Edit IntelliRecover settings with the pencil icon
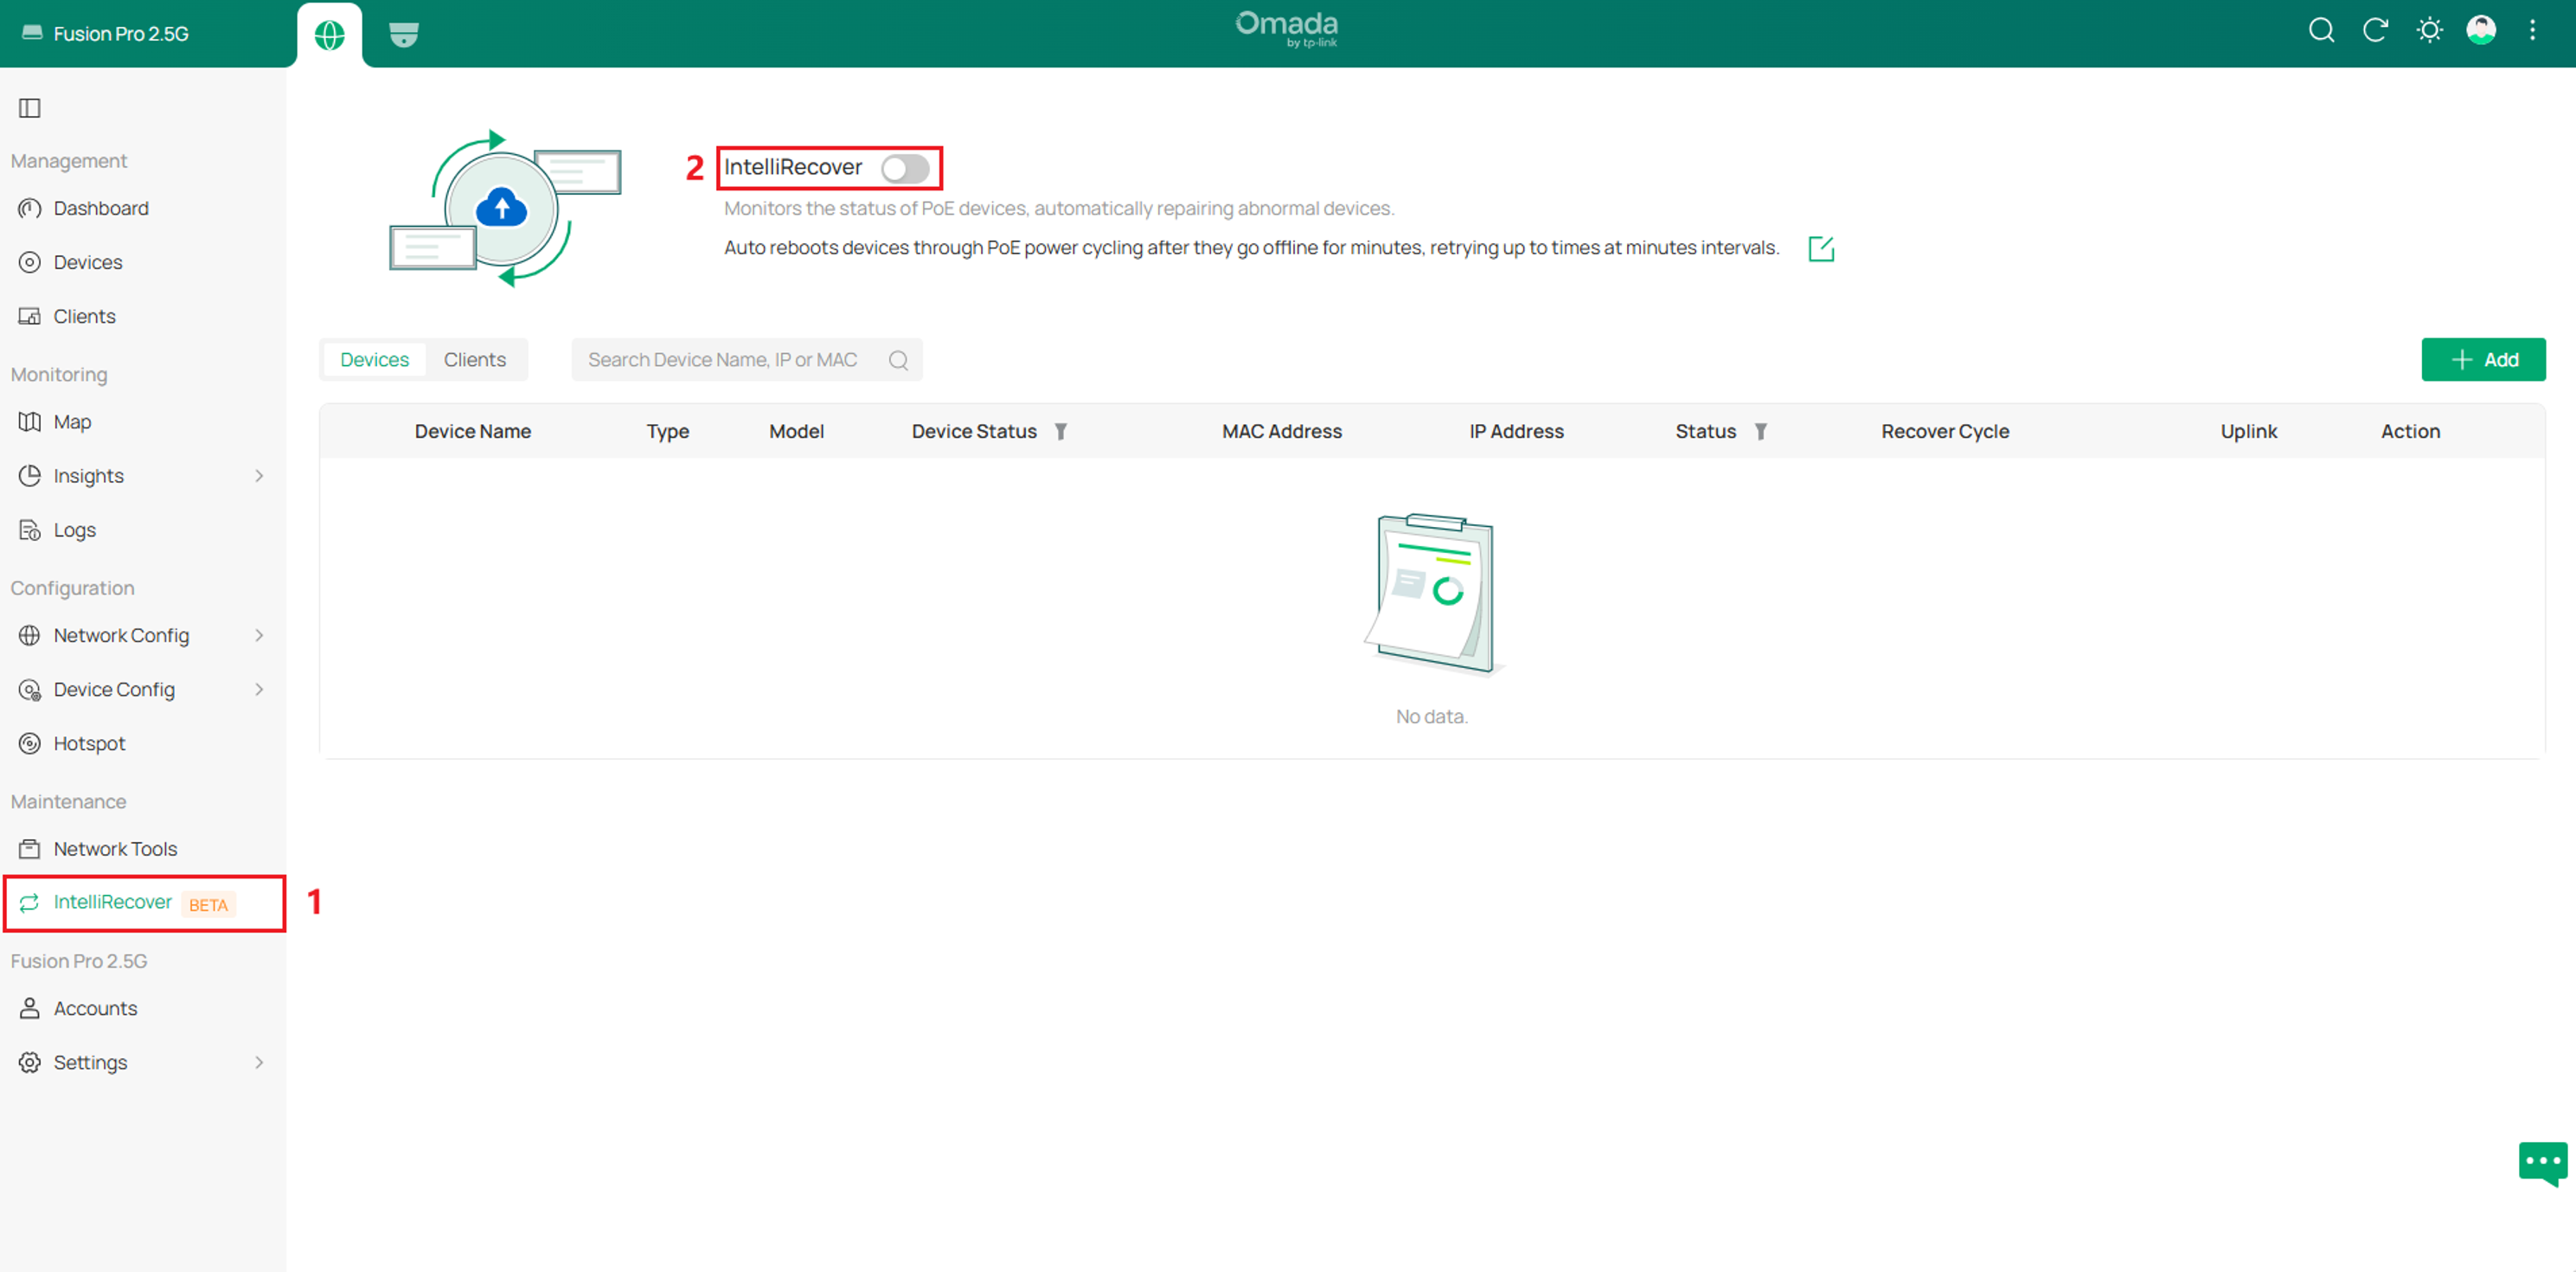 coord(1821,248)
